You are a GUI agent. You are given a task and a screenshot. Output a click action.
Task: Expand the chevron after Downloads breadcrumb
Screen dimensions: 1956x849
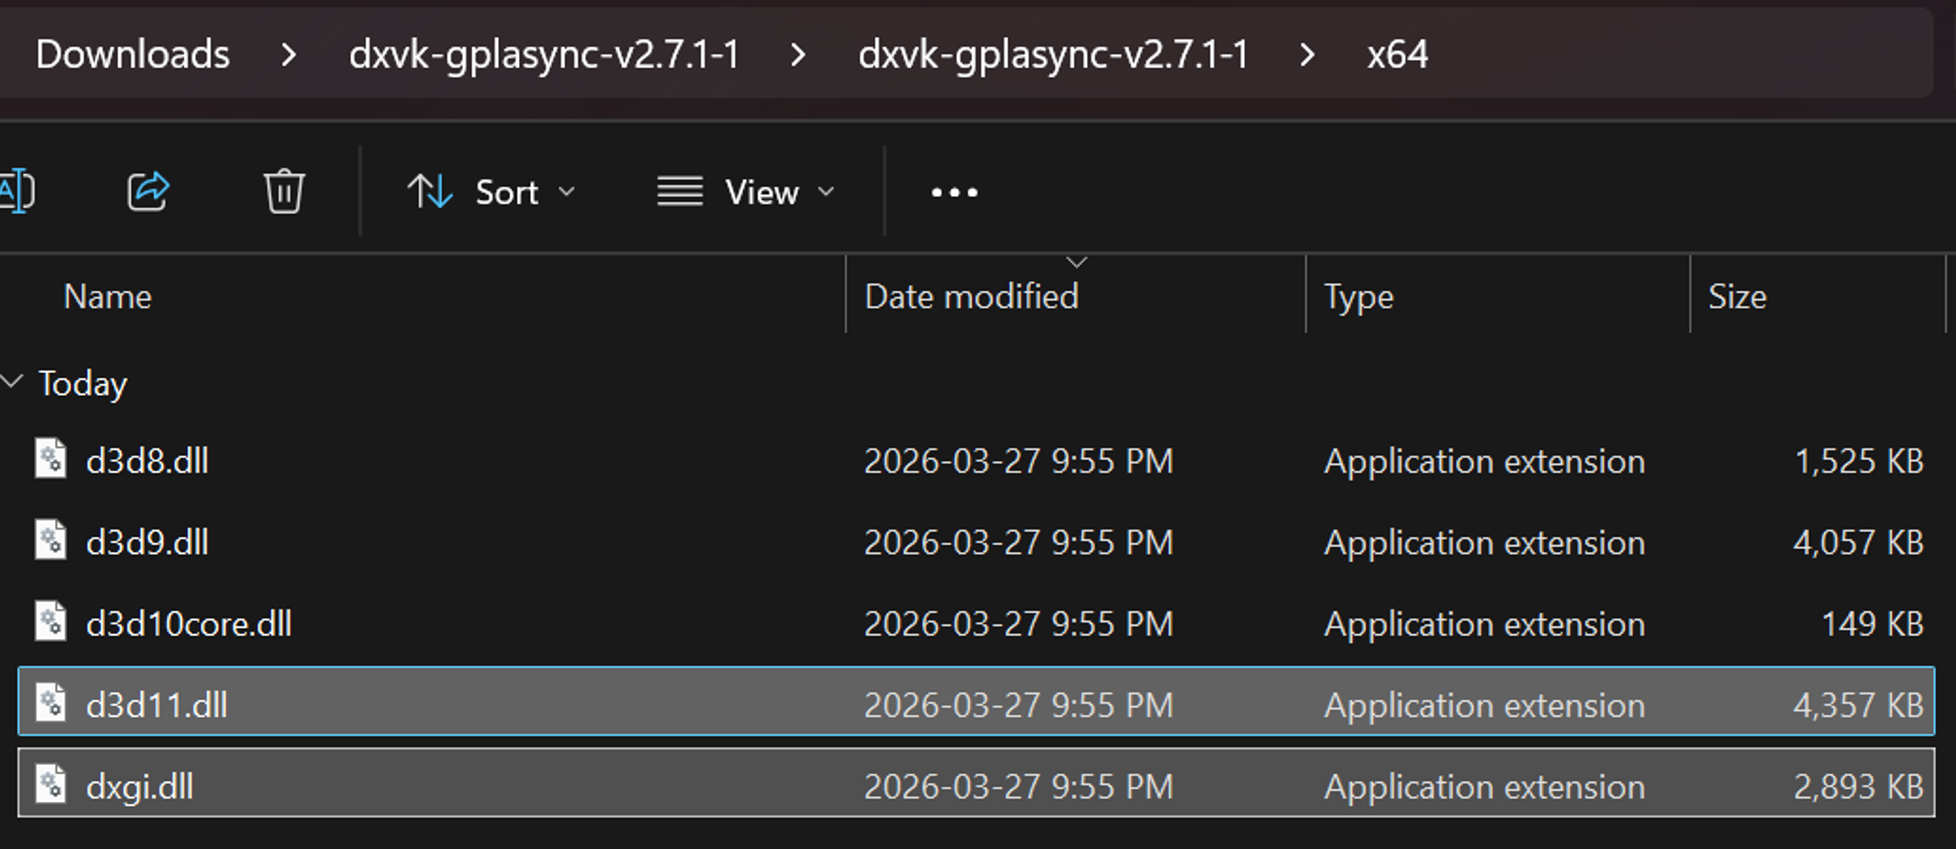289,54
